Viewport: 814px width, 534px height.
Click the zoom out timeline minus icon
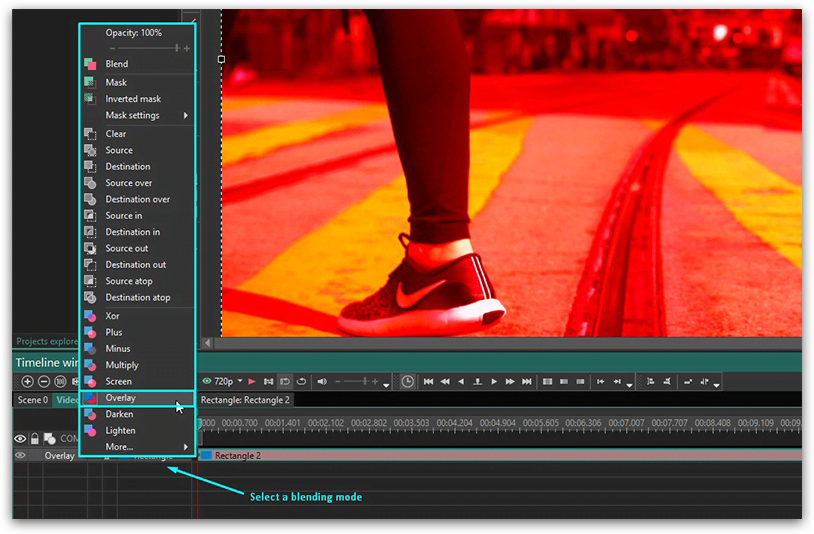tap(44, 382)
